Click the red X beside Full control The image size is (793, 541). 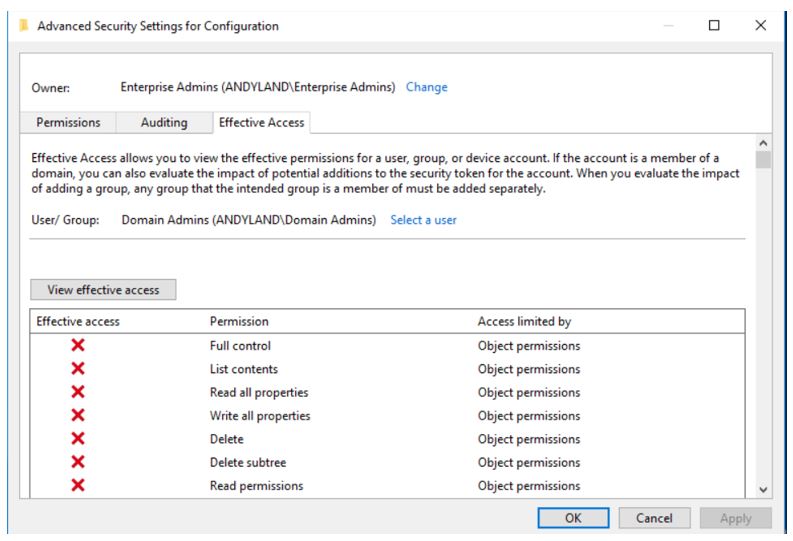[x=78, y=345]
